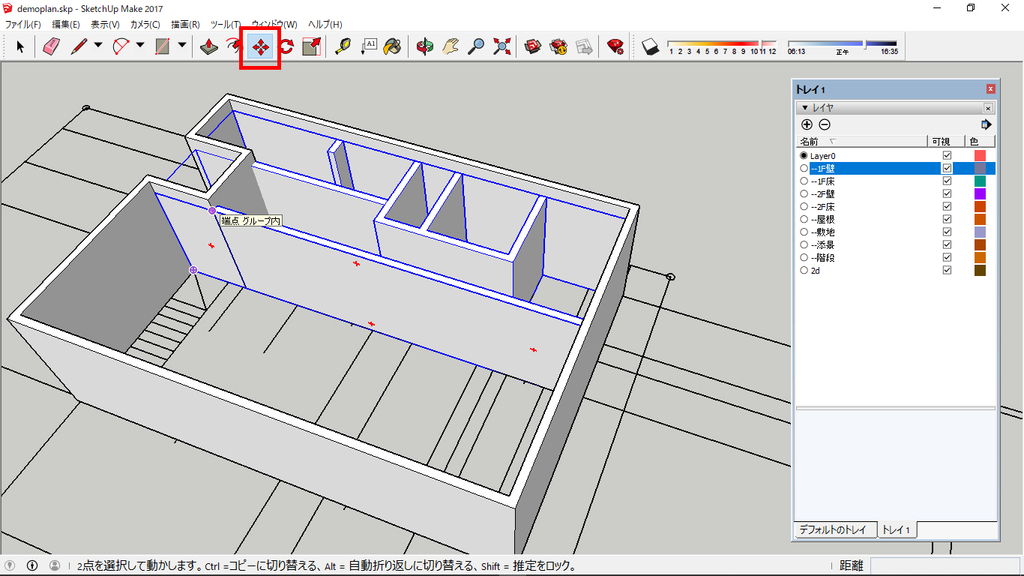Switch to デフォルトのトレイ tab
Screen dimensions: 1024x576
coord(833,530)
